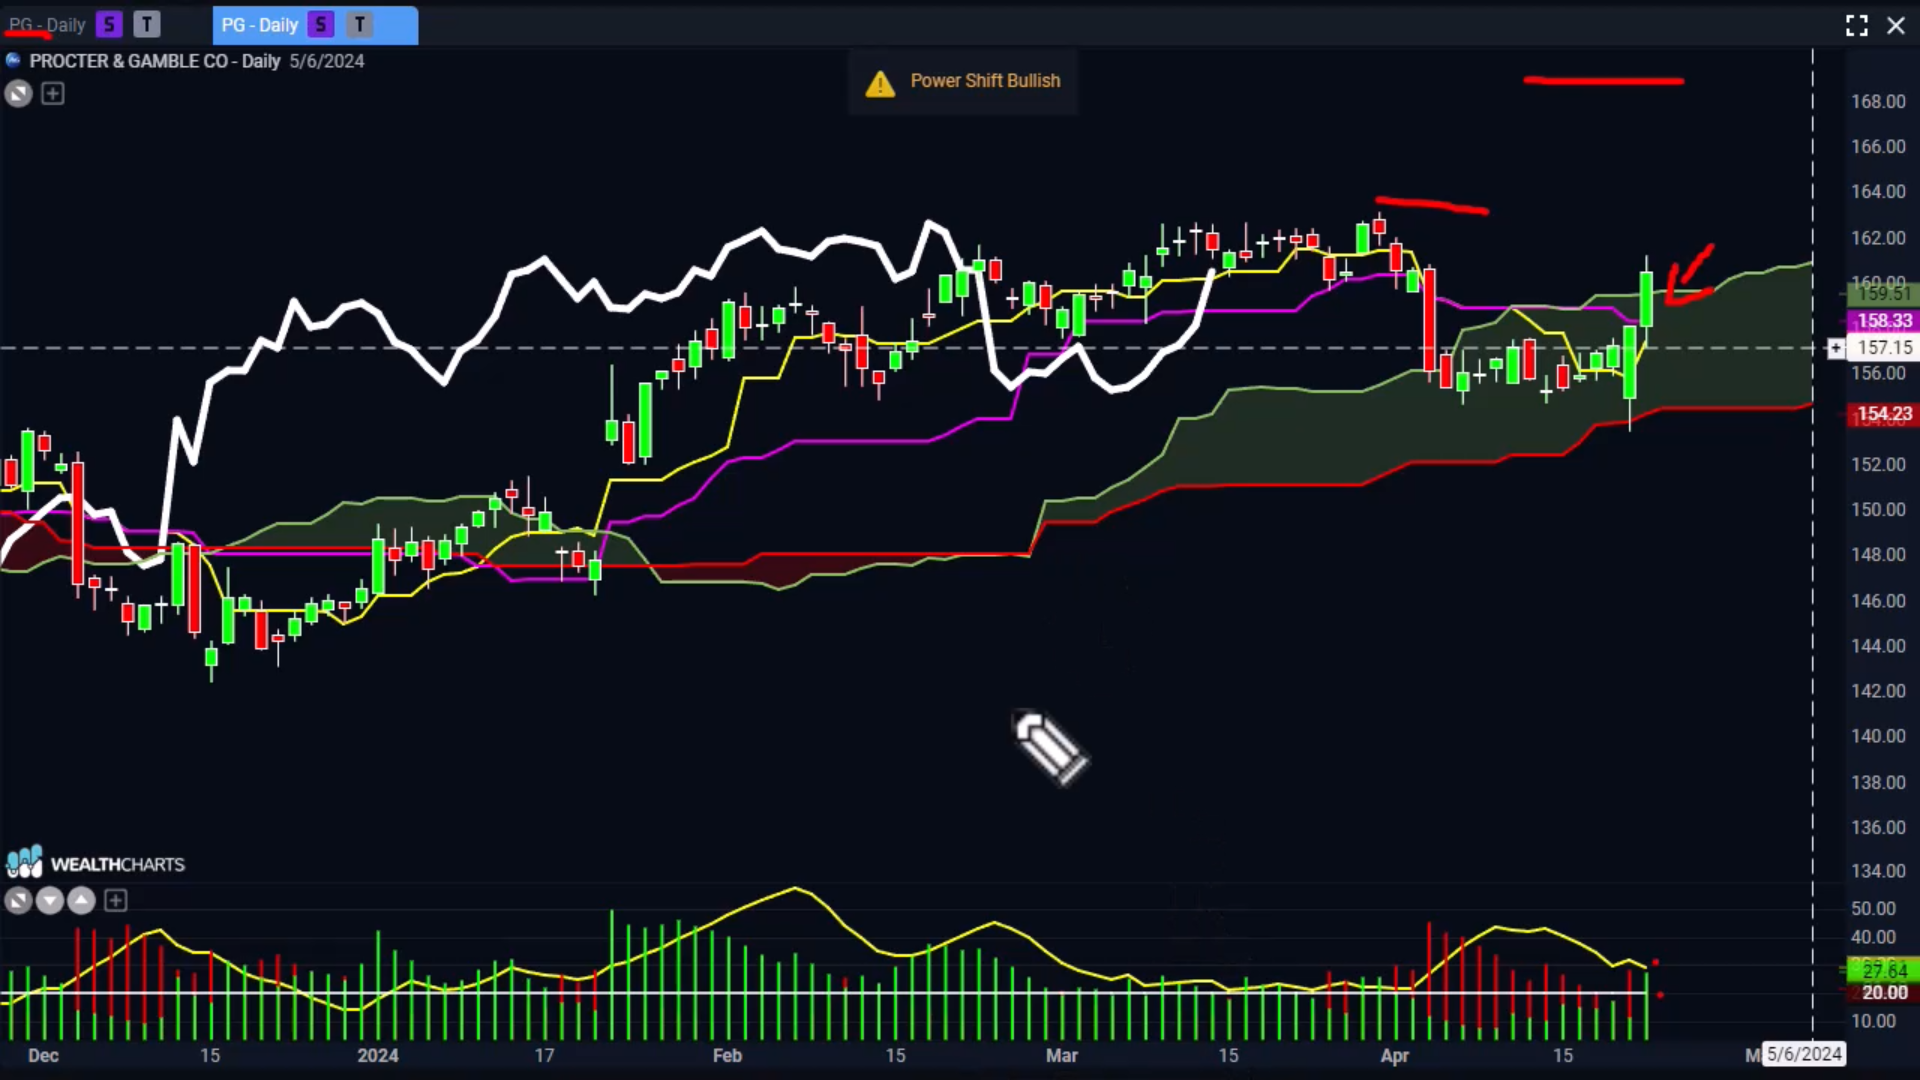This screenshot has height=1080, width=1920.
Task: Close the chart window with X
Action: coord(1896,26)
